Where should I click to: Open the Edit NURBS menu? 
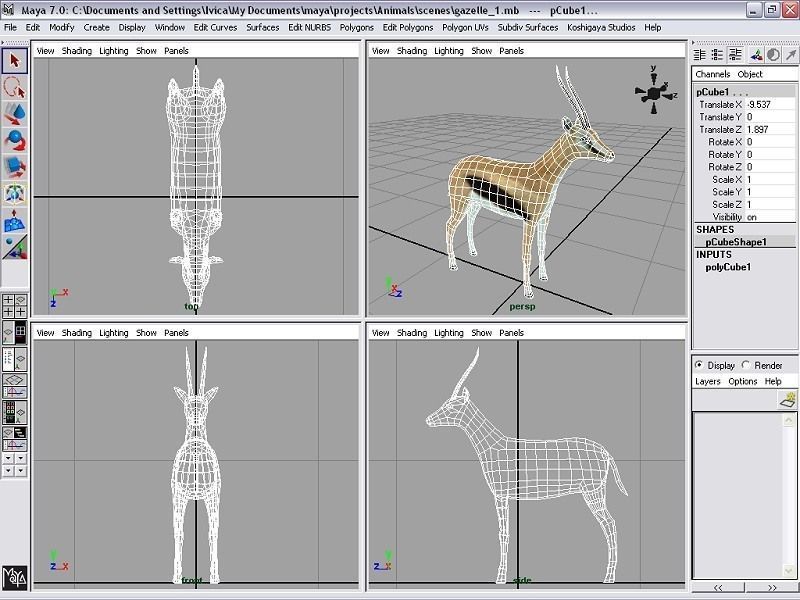coord(309,28)
